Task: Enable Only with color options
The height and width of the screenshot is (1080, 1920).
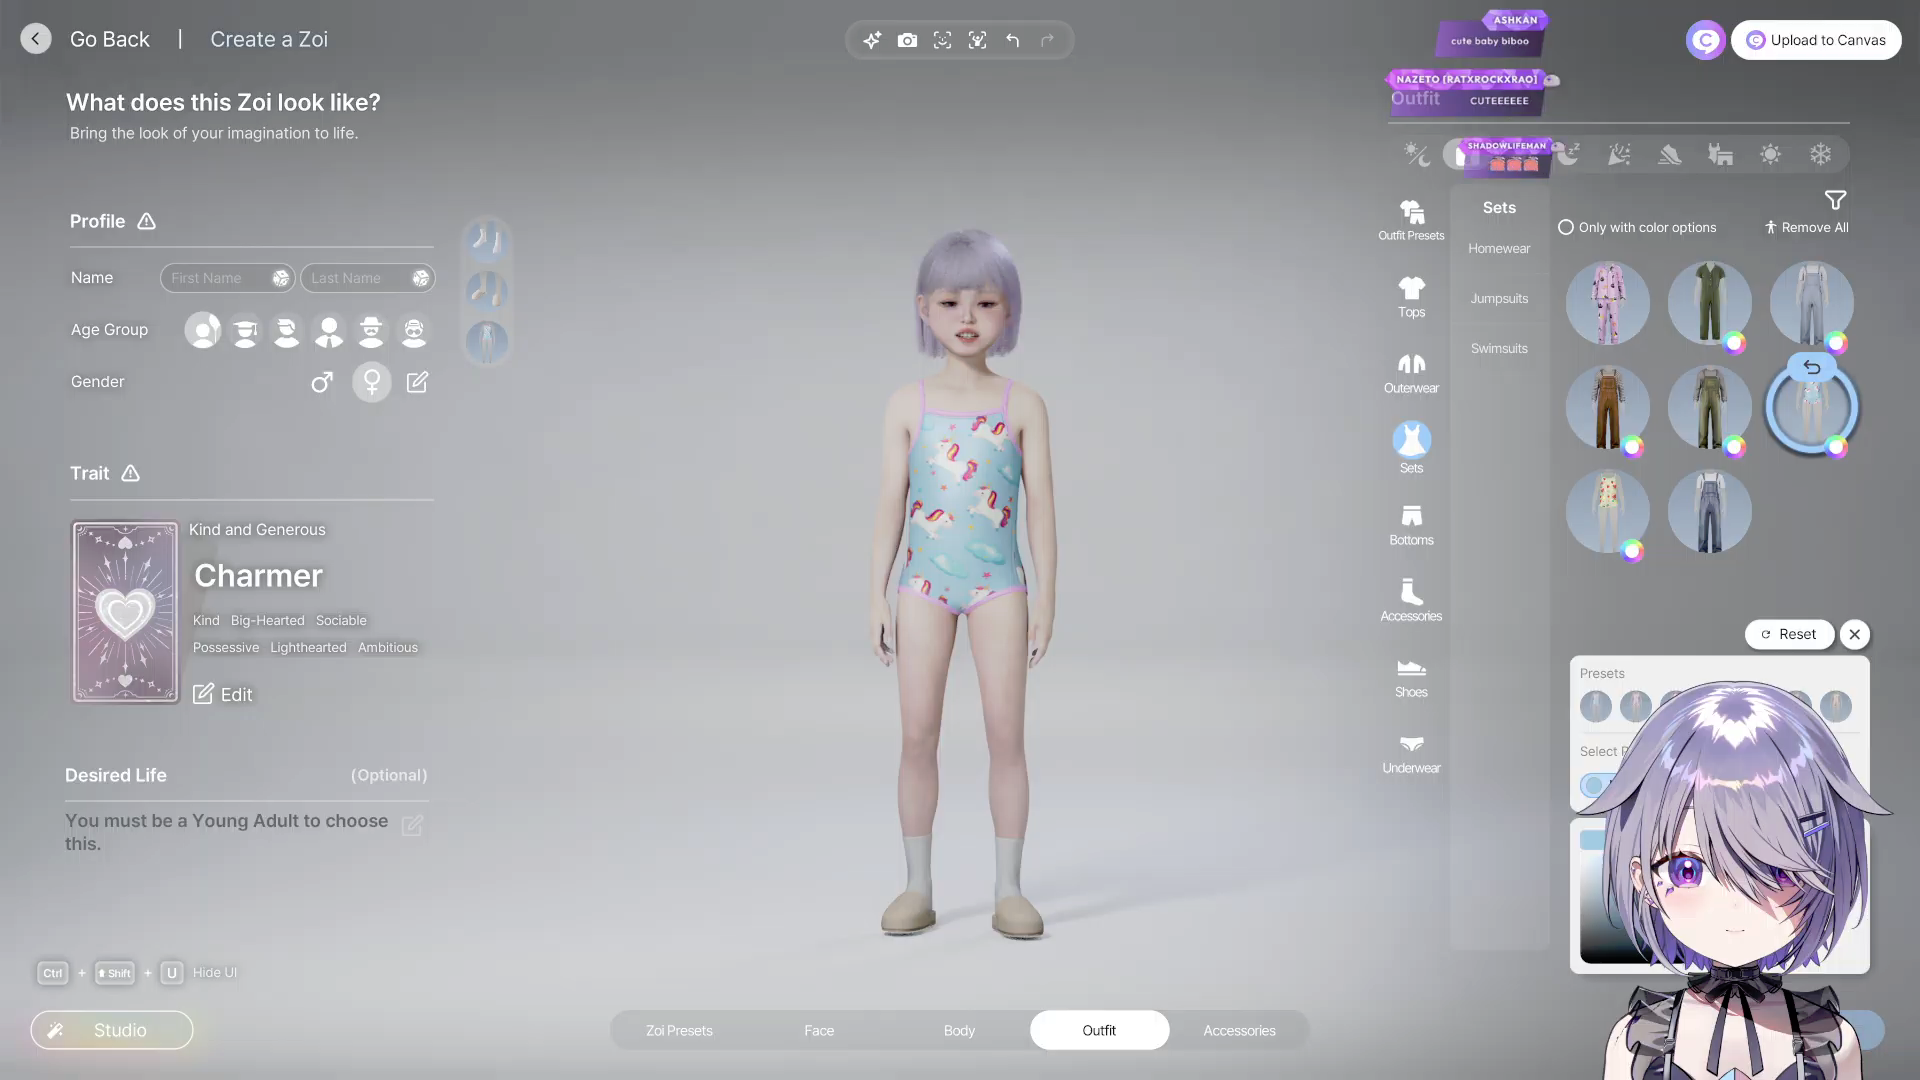Action: tap(1566, 227)
